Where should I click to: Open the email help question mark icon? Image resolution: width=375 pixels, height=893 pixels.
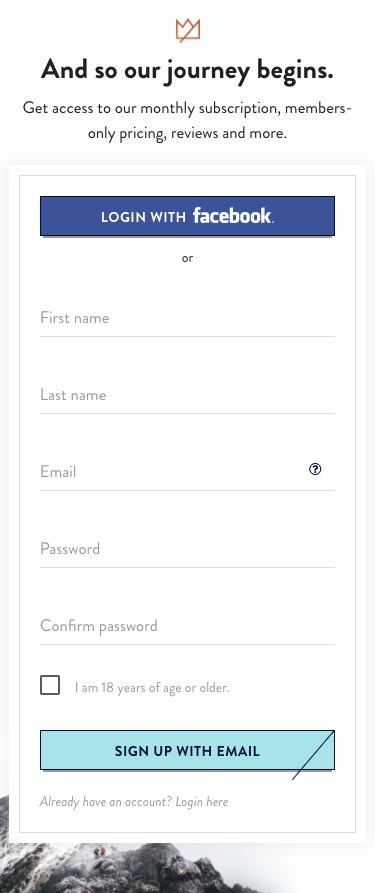[315, 469]
